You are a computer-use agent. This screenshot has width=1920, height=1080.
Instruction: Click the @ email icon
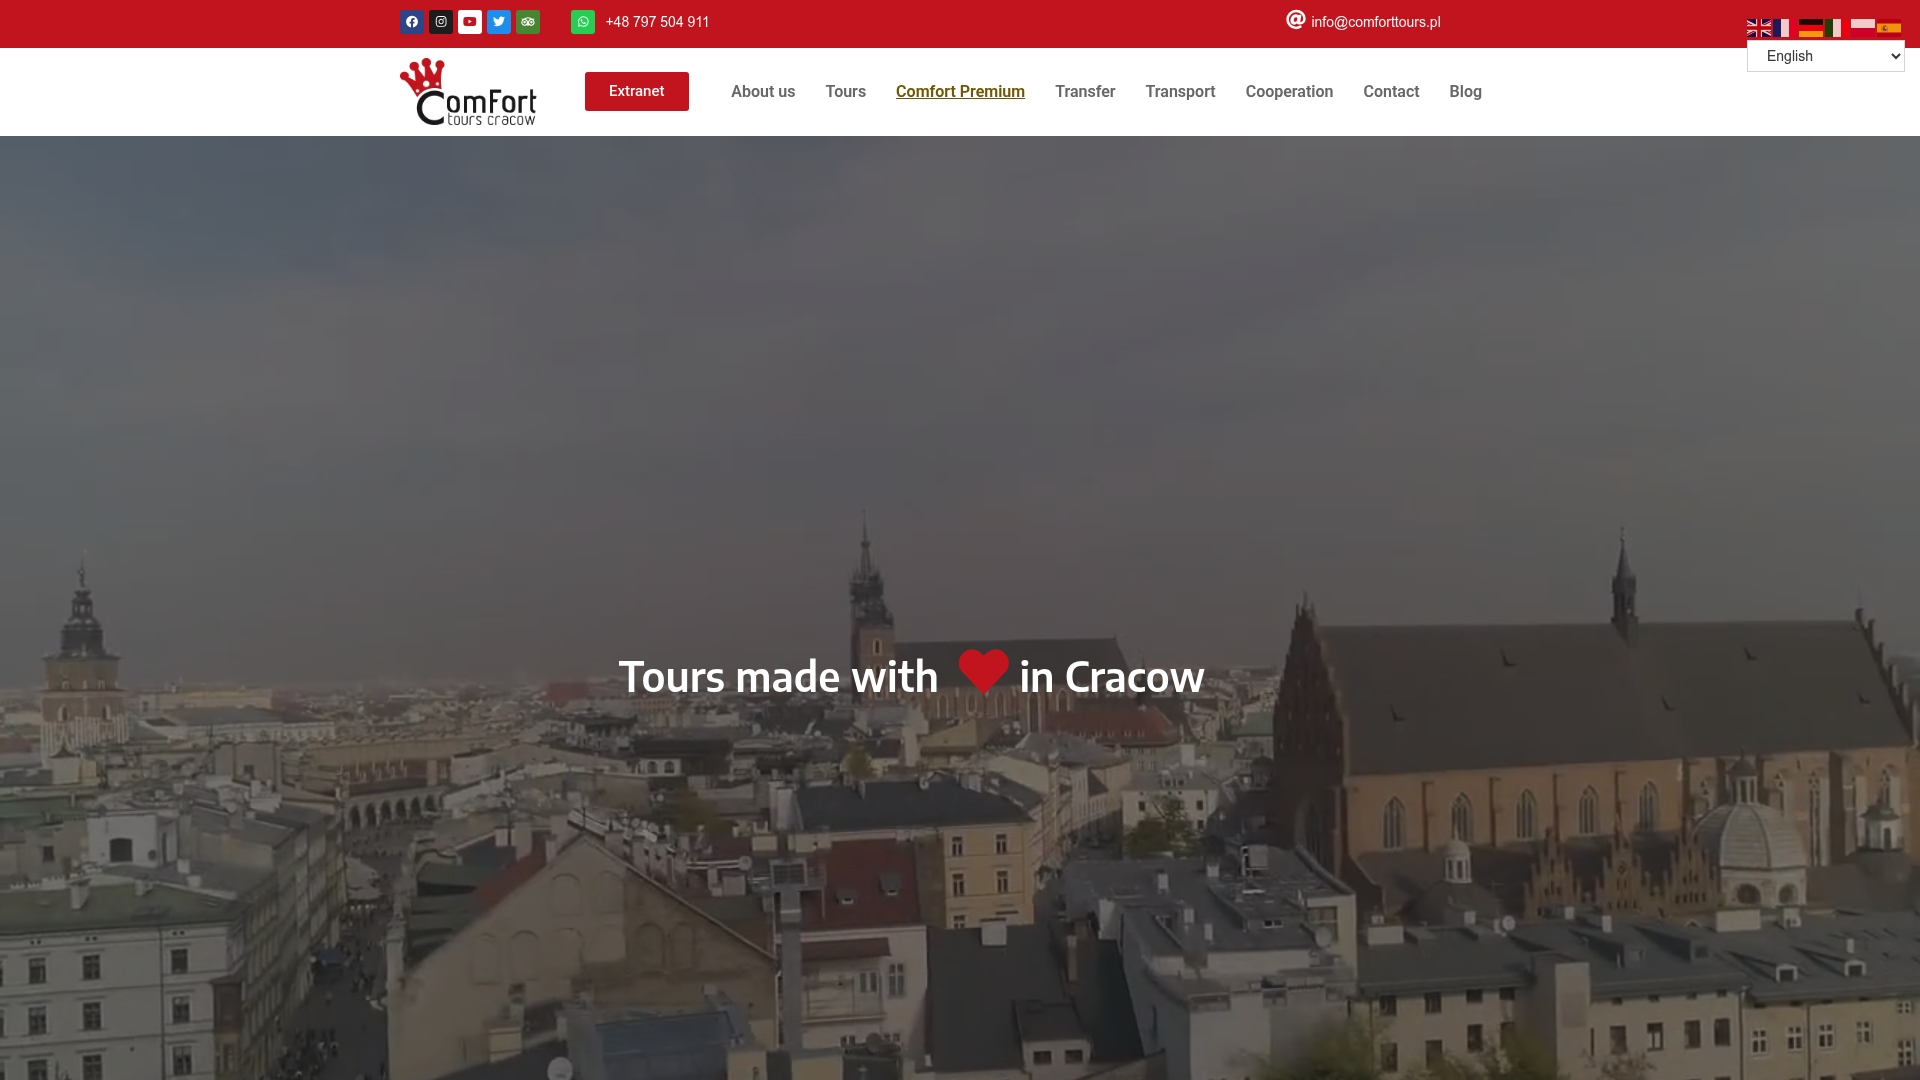coord(1296,20)
